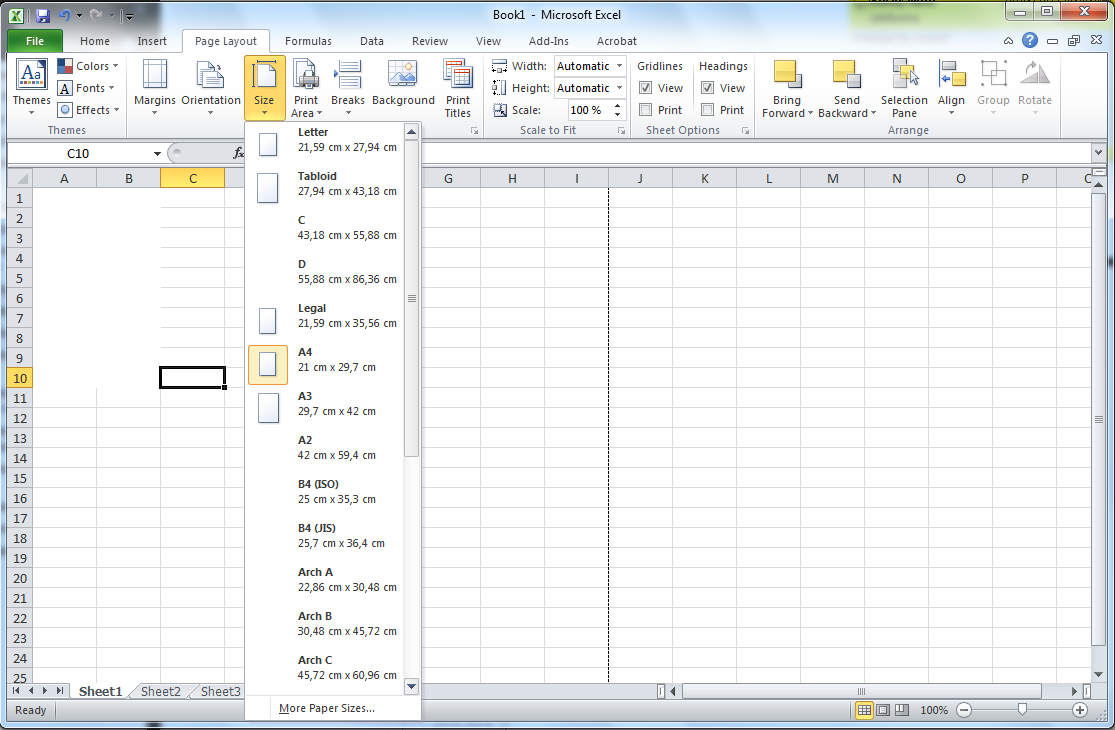
Task: Choose Tabloid paper size
Action: (x=325, y=184)
